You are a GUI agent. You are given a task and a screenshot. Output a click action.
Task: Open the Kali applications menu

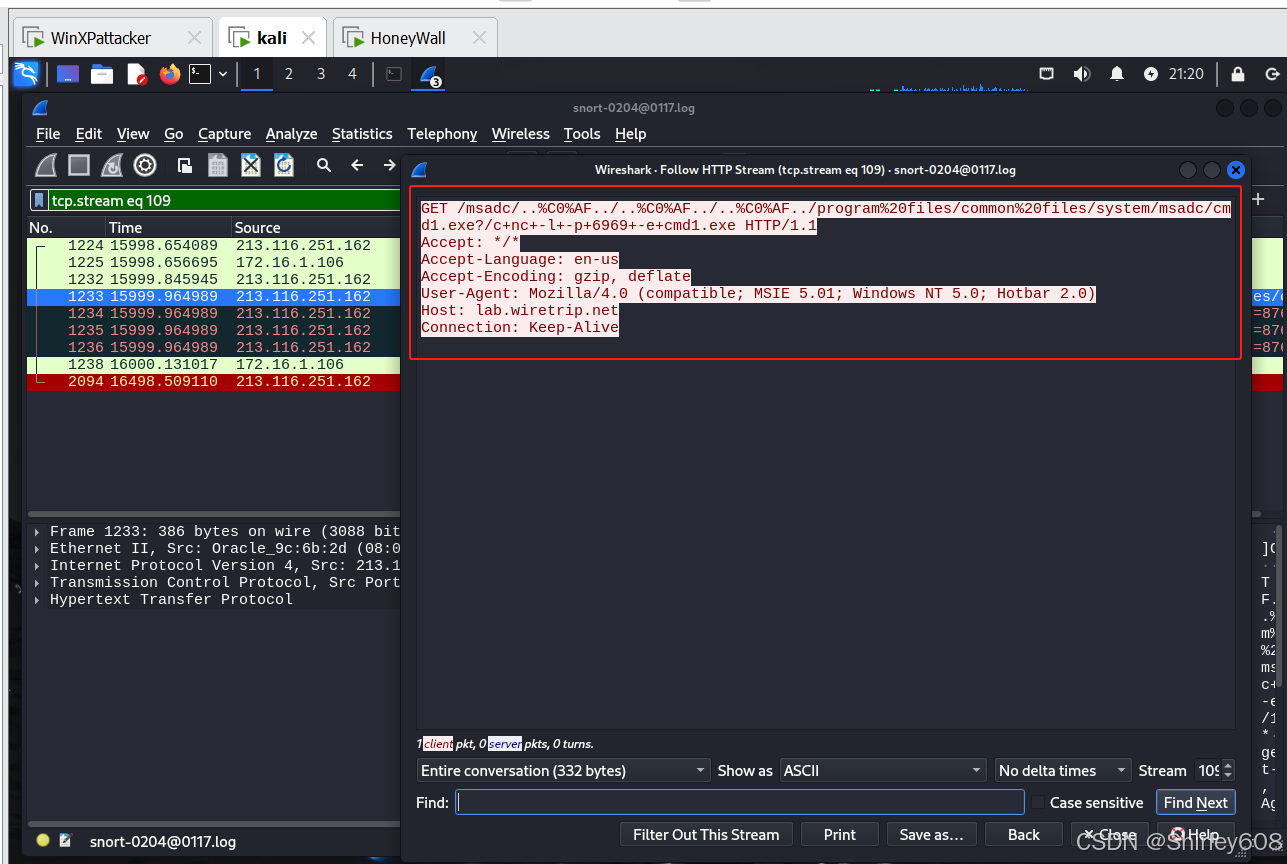26,73
